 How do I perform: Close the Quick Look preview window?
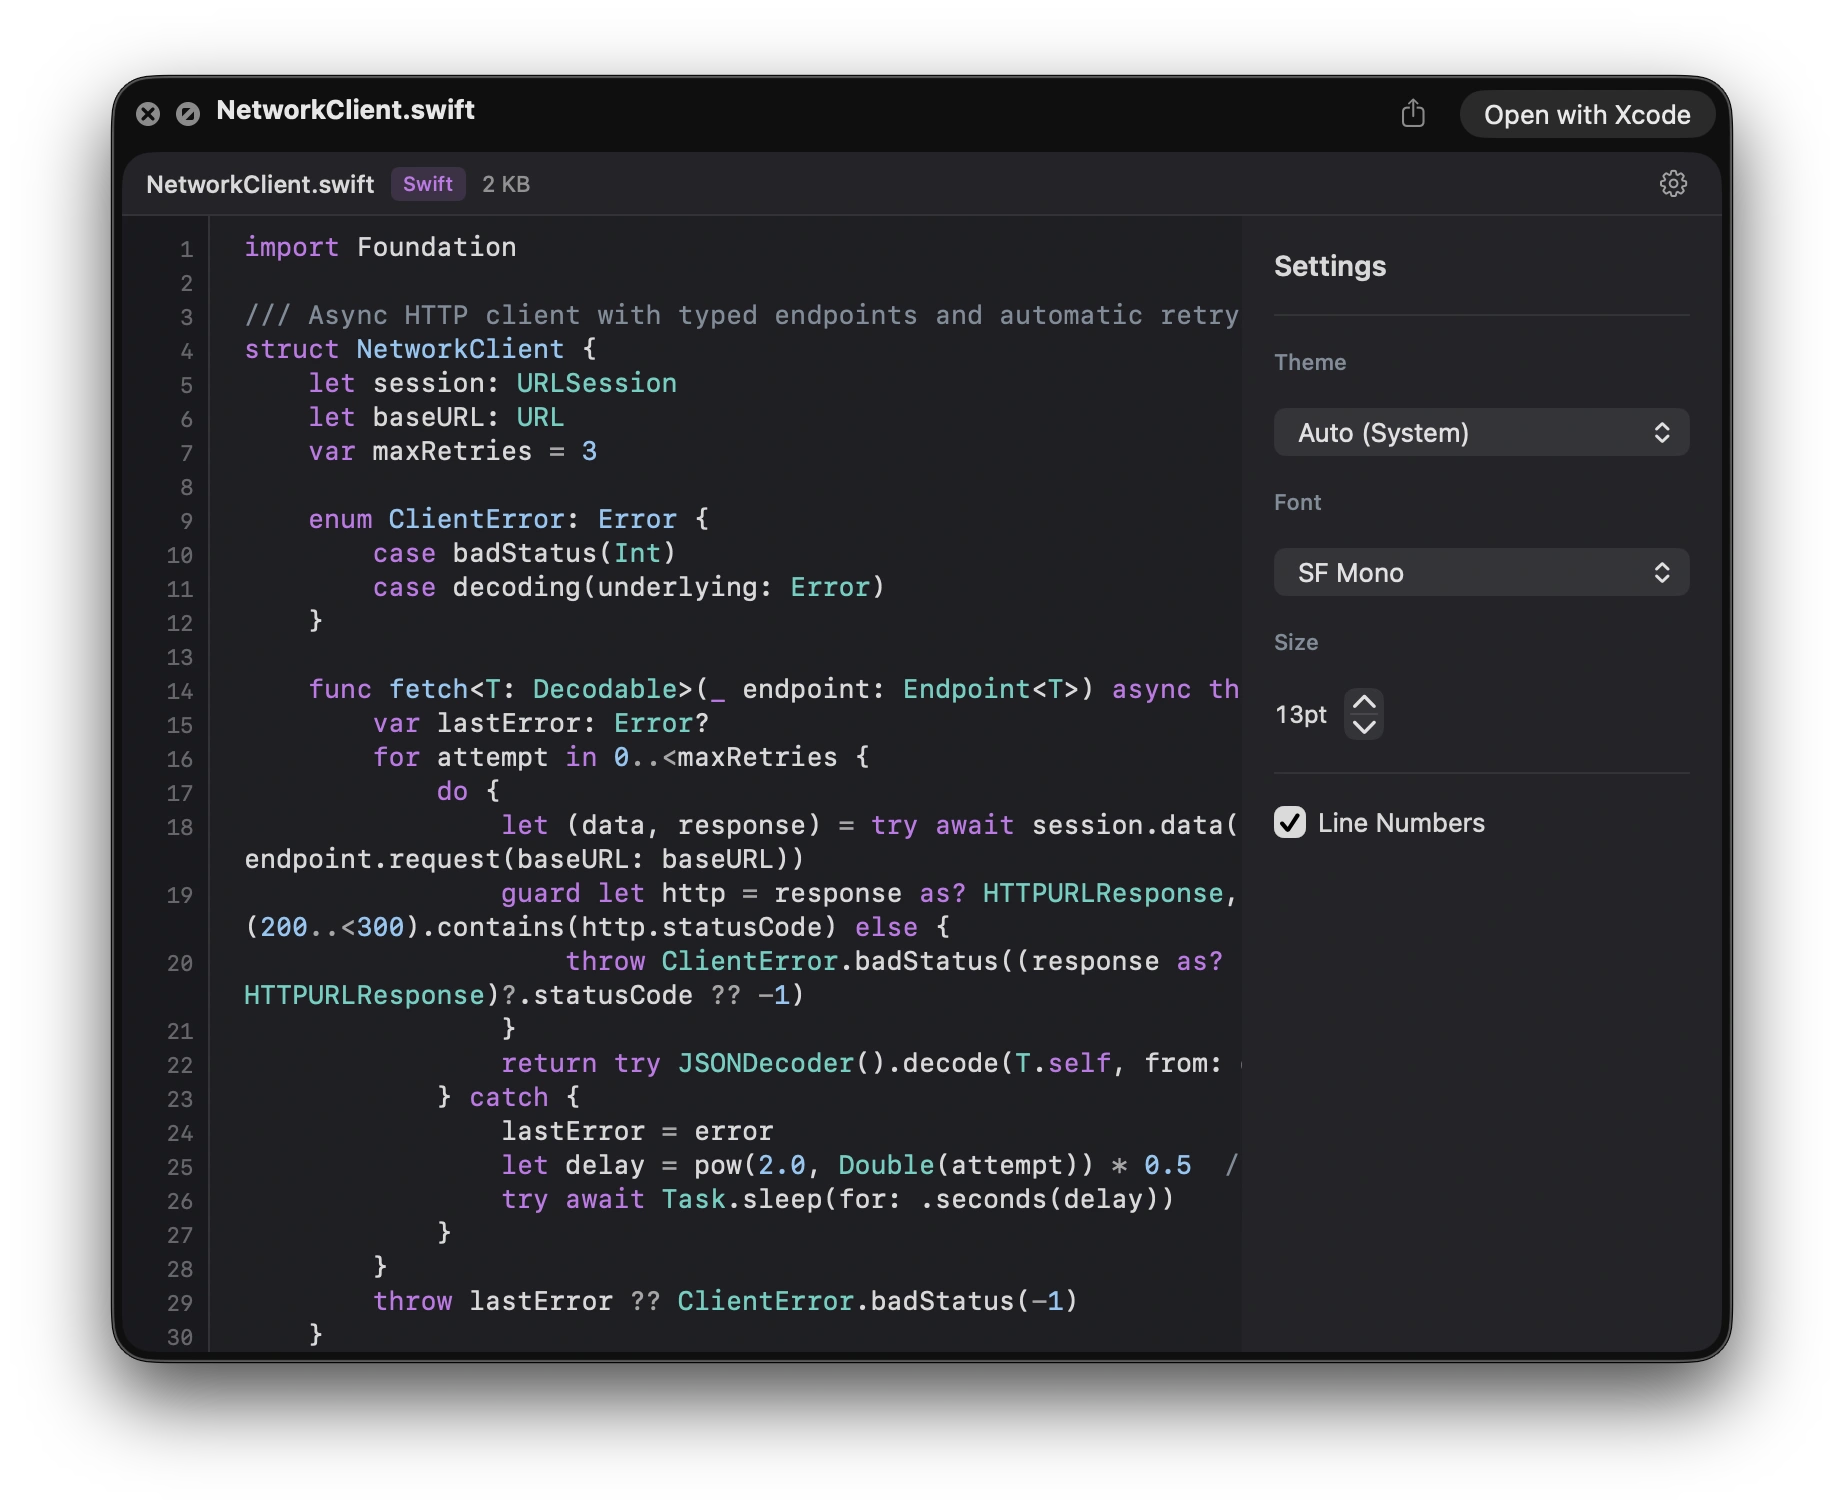(x=148, y=114)
